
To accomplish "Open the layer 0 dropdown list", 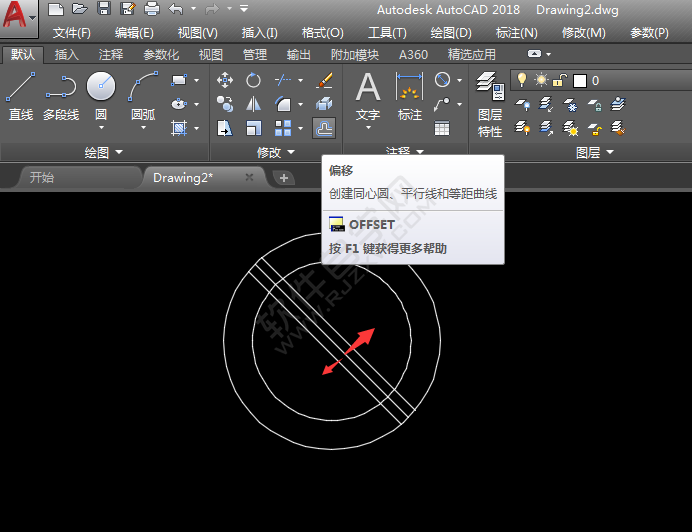I will click(x=601, y=80).
